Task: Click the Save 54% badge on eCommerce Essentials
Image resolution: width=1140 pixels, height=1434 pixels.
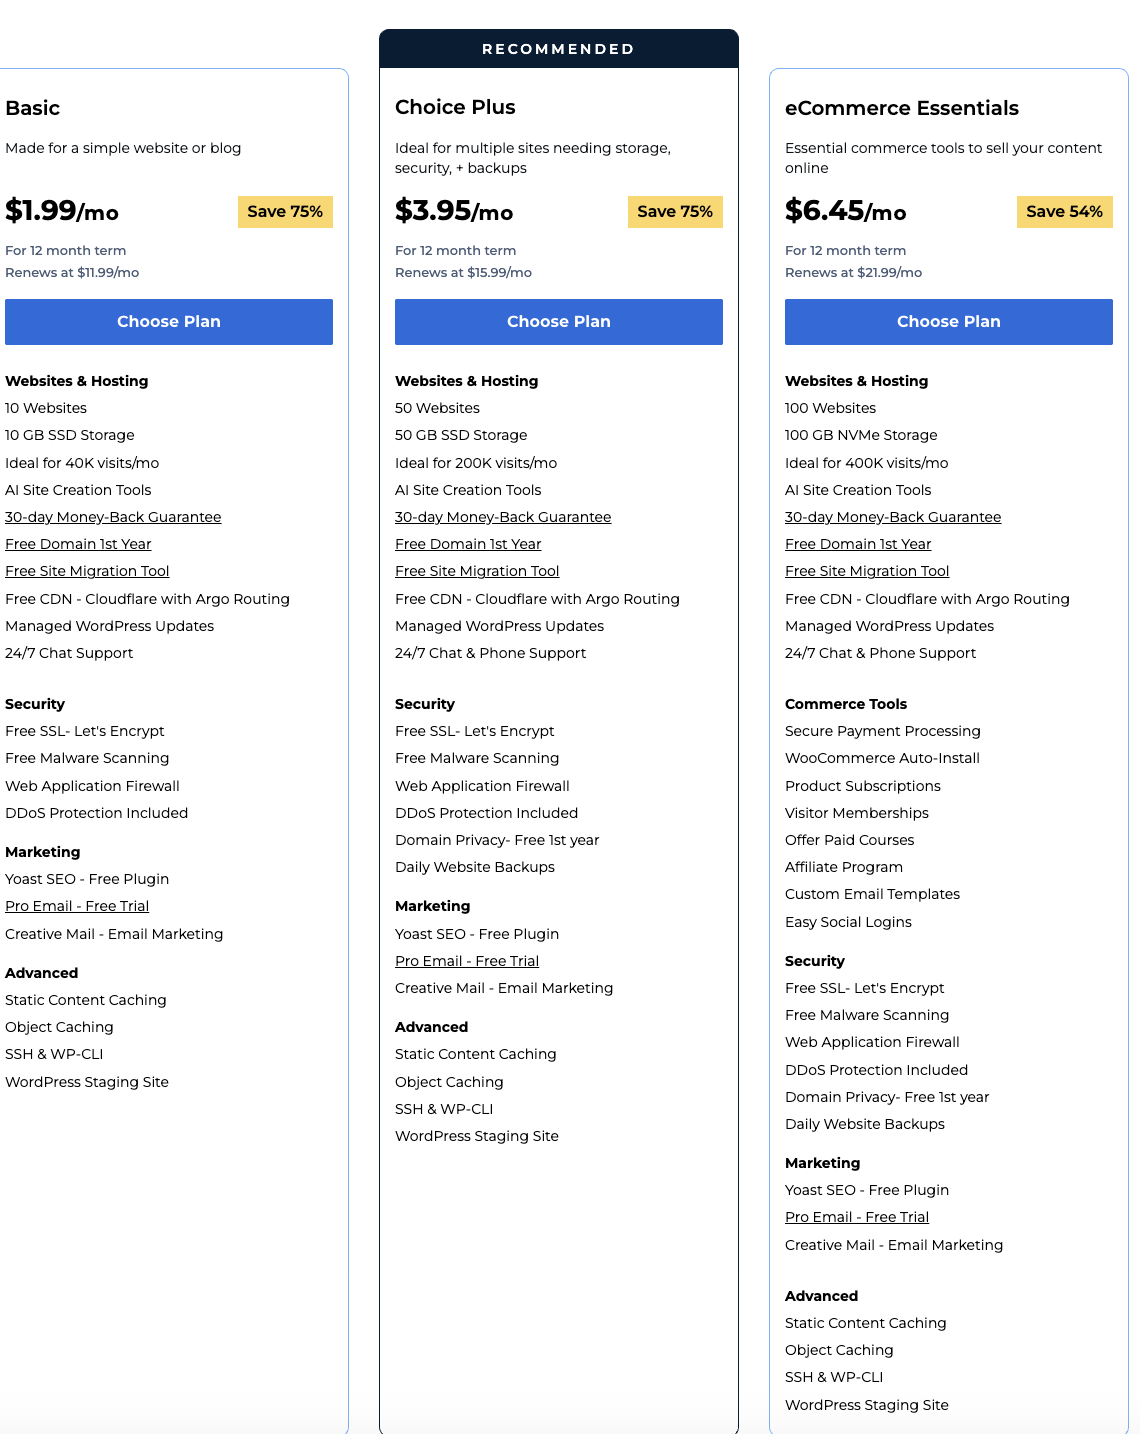Action: 1064,212
